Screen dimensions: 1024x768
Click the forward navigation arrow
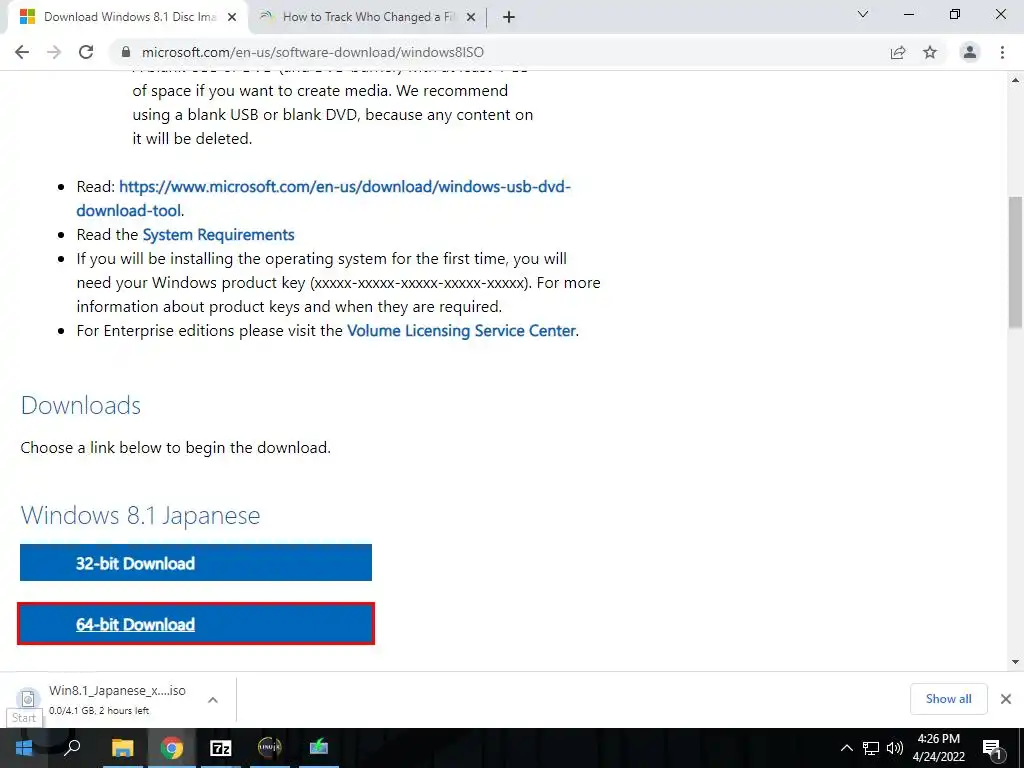click(54, 52)
